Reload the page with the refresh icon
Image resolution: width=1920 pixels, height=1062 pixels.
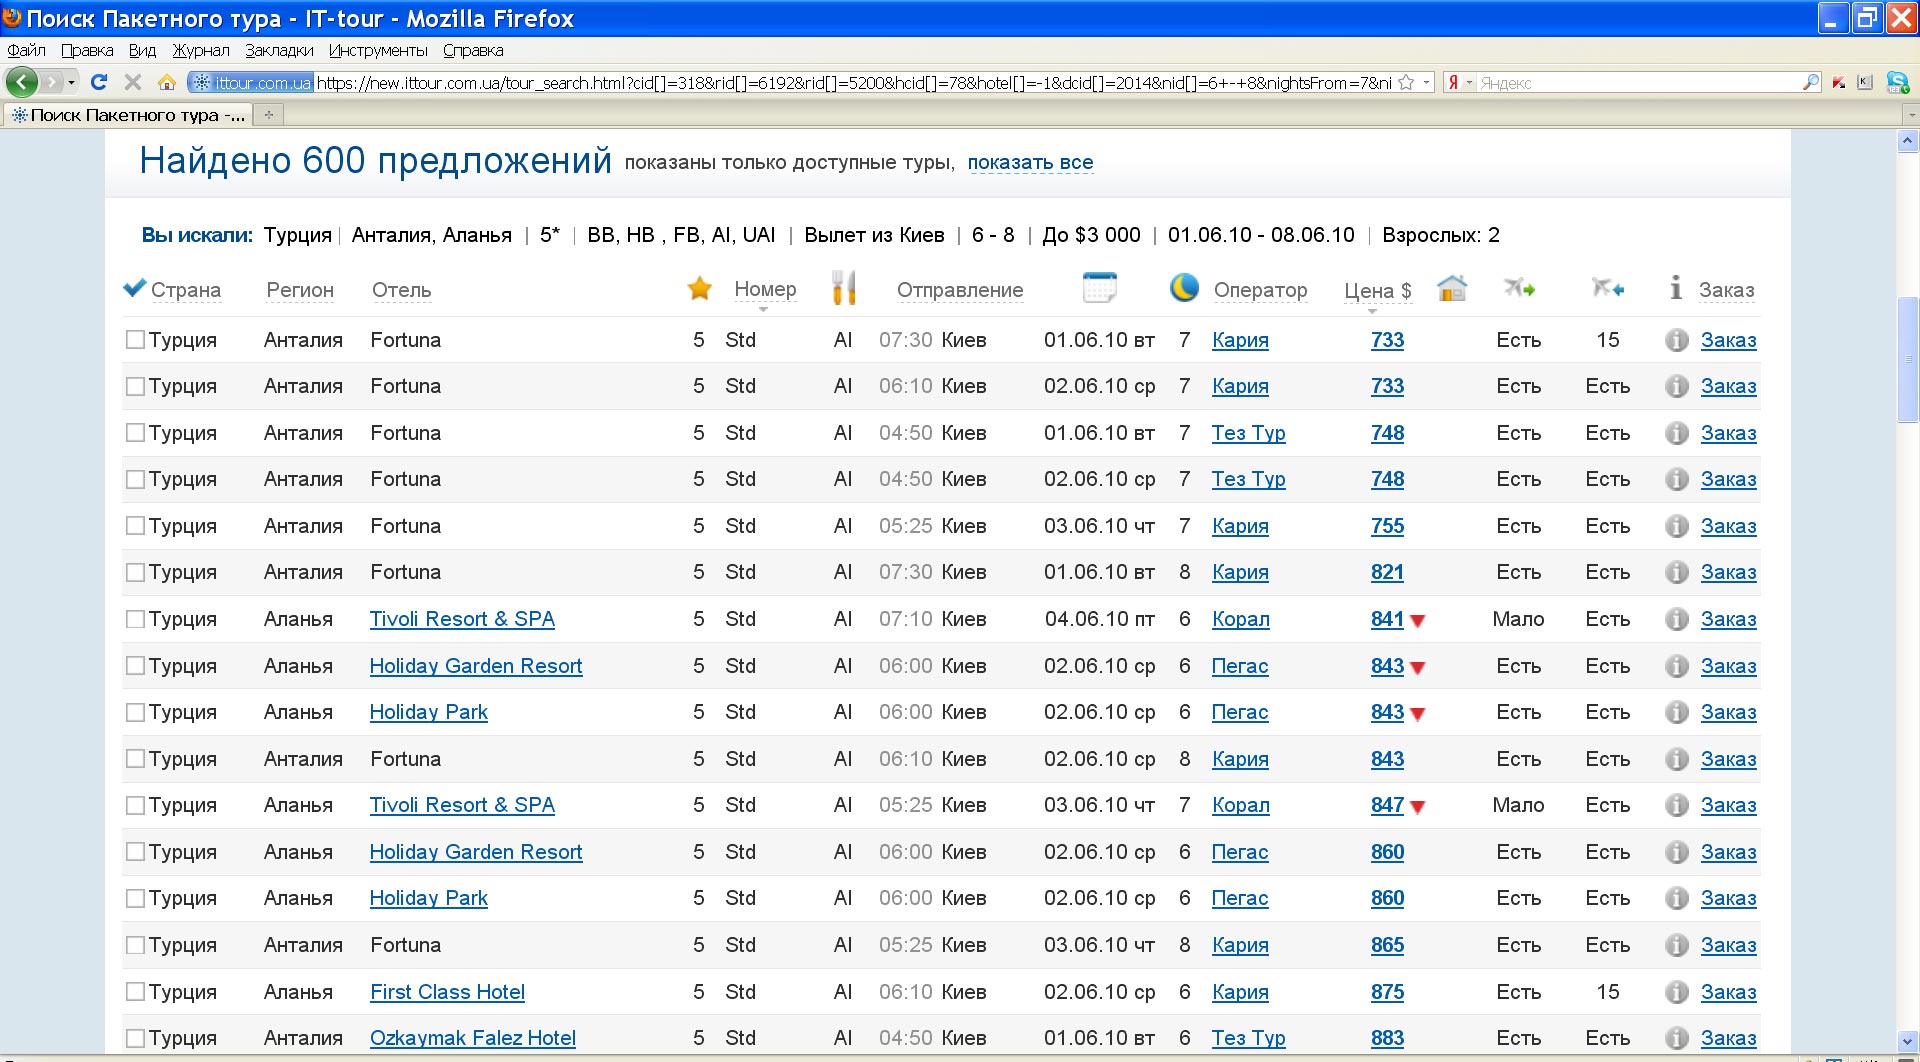pyautogui.click(x=99, y=82)
